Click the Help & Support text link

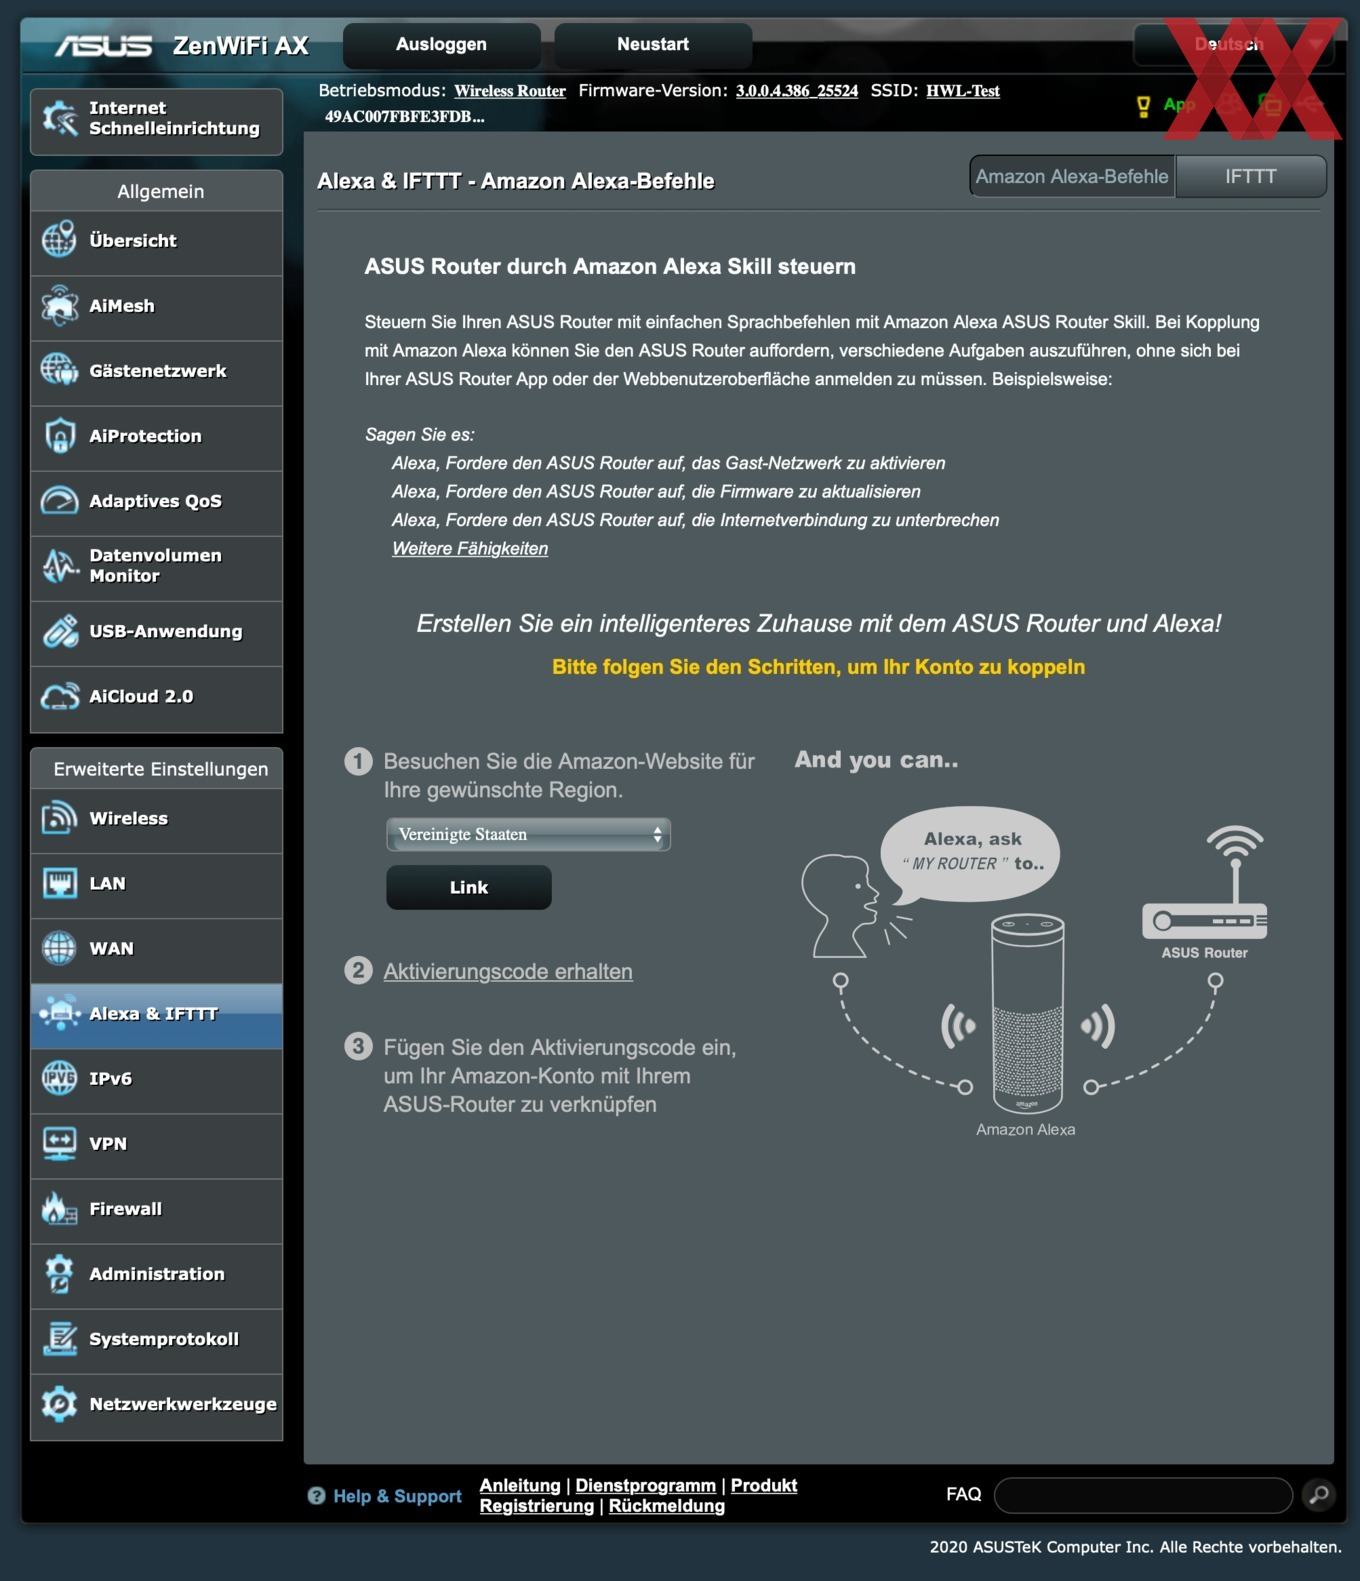(397, 1496)
